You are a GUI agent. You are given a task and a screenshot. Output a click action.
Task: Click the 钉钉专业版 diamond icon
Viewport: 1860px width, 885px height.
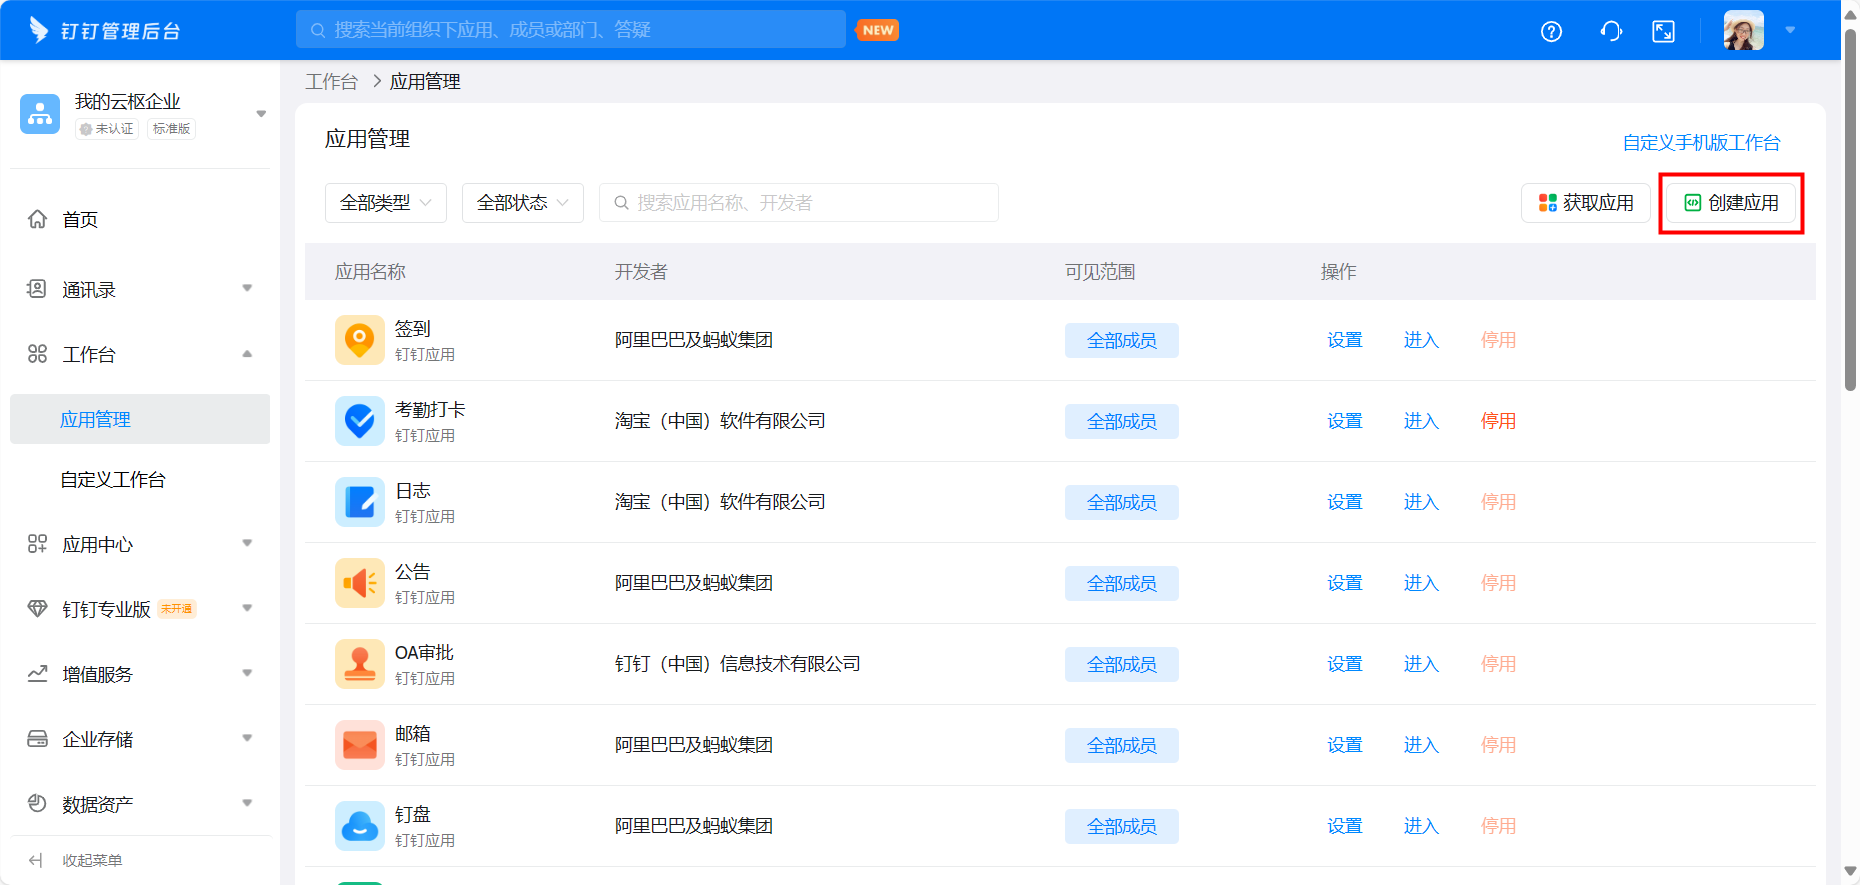[37, 609]
